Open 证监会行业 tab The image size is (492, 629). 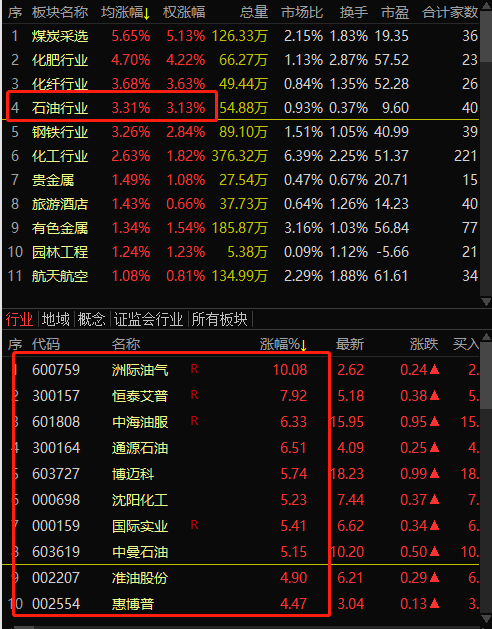pyautogui.click(x=148, y=319)
